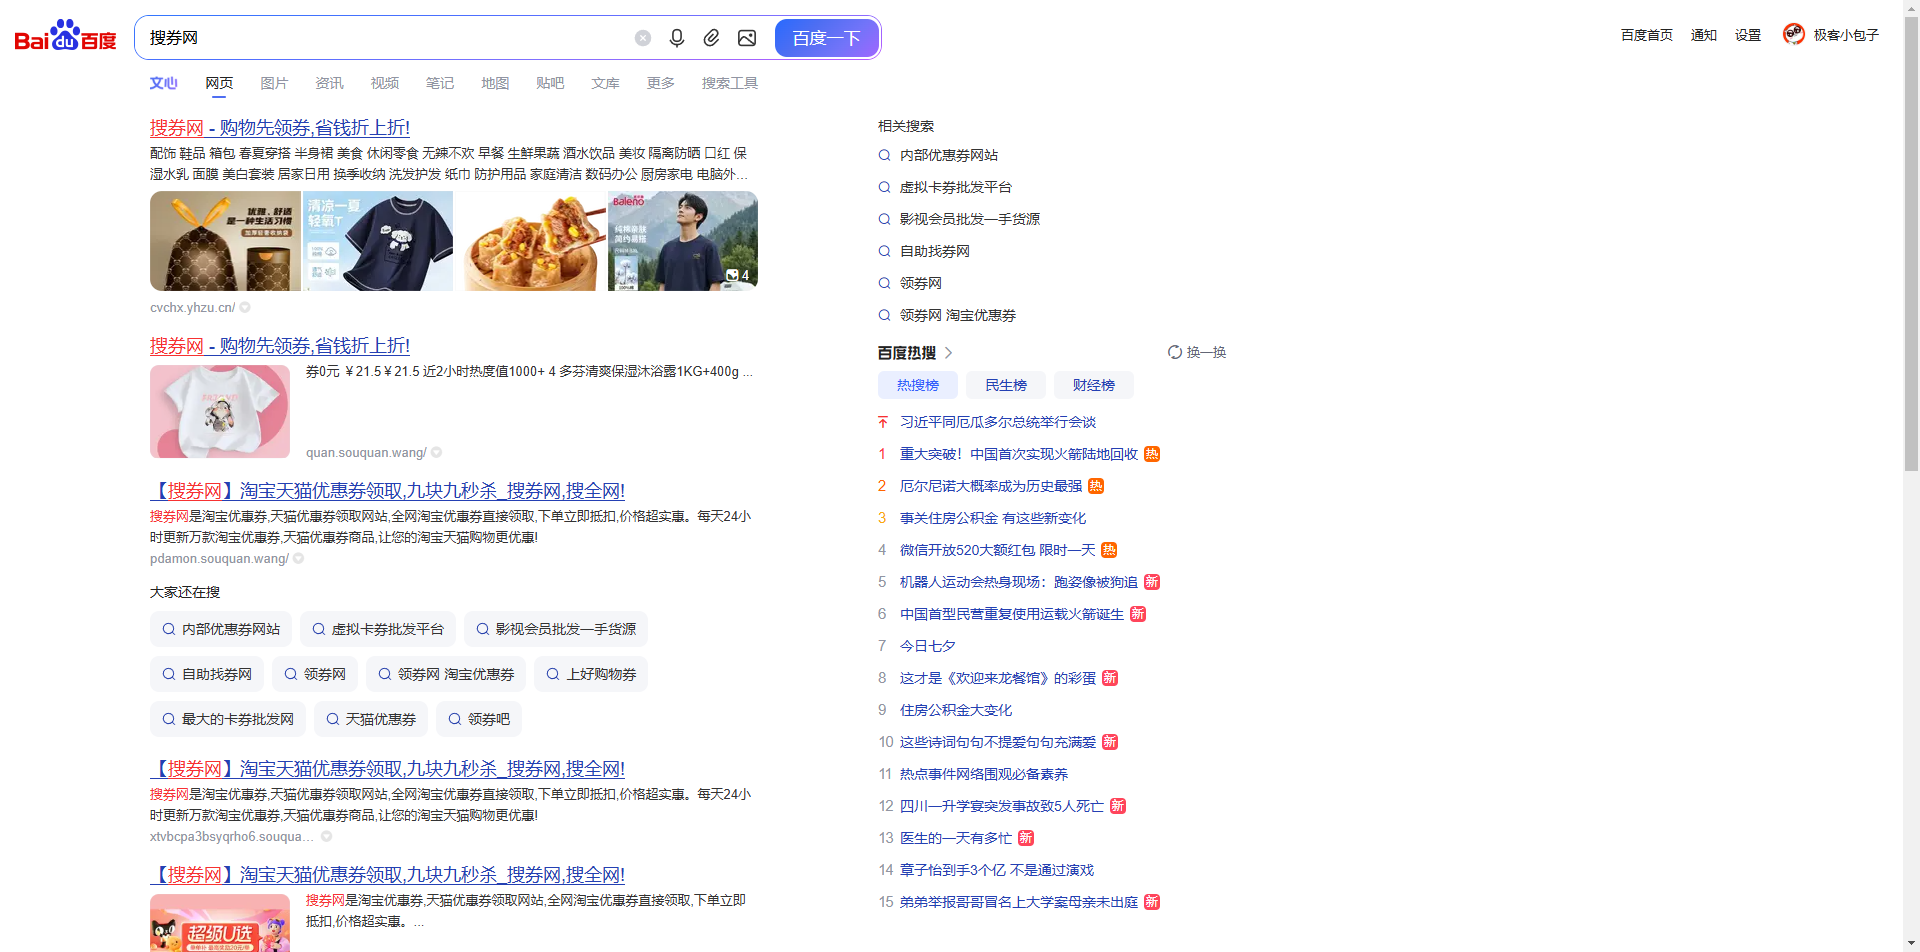Choose the 上好购物券 suggestion chip
1920x952 pixels.
(x=591, y=674)
